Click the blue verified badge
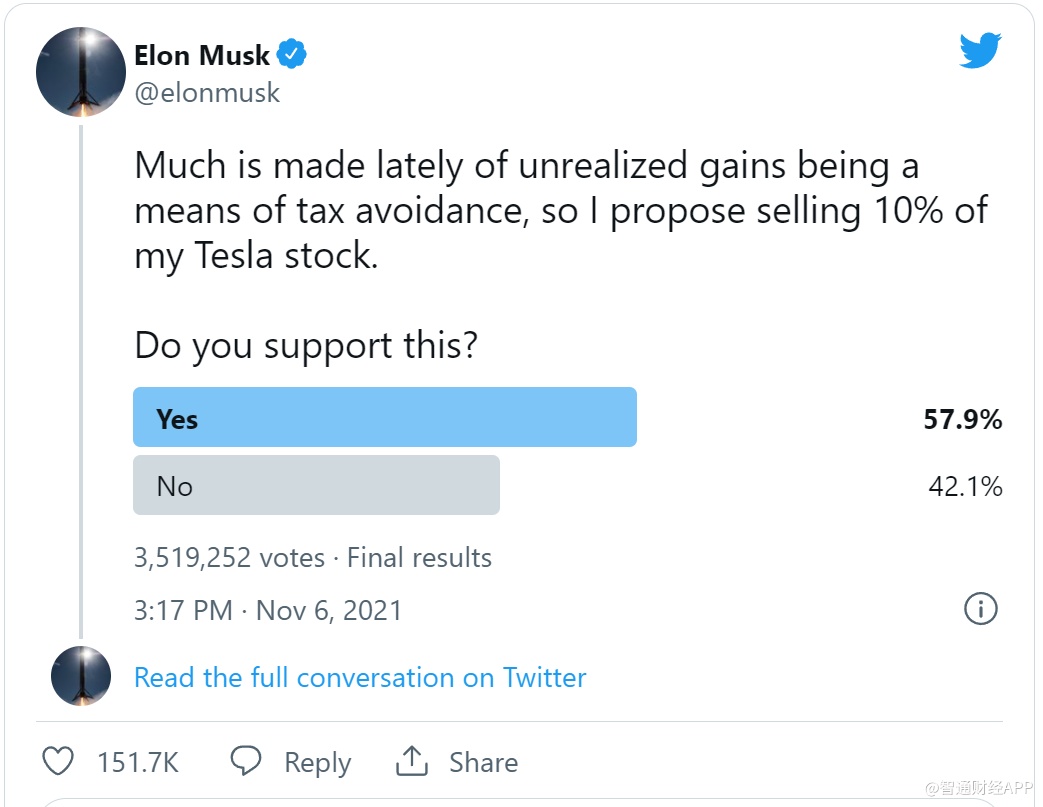Screen dimensions: 1043x807 (x=291, y=55)
